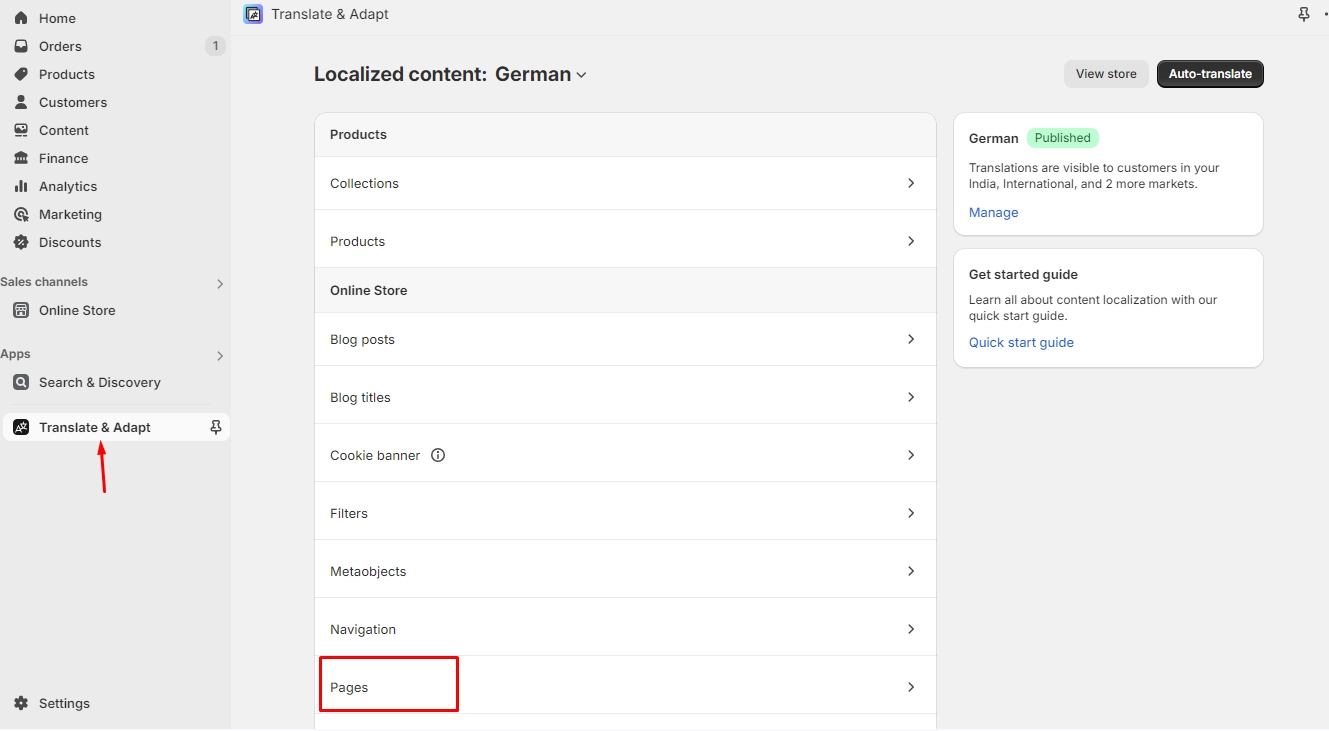Open Orders via its inbox icon
This screenshot has width=1329, height=731.
21,46
